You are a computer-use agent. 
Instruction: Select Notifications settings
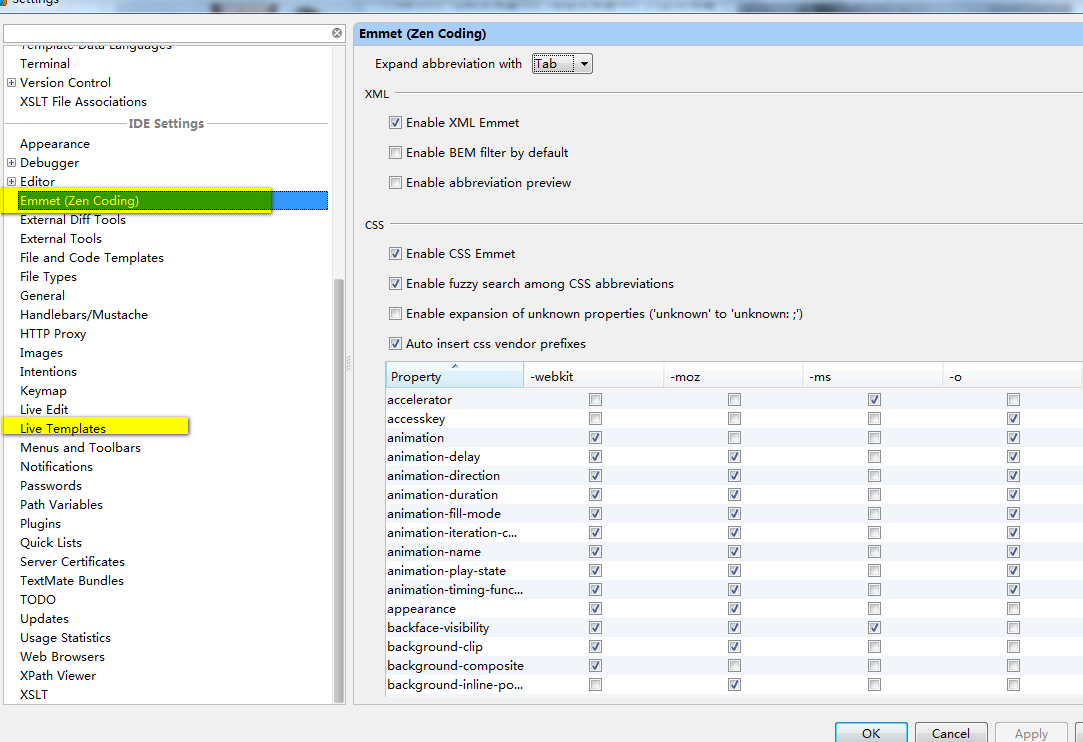point(56,466)
